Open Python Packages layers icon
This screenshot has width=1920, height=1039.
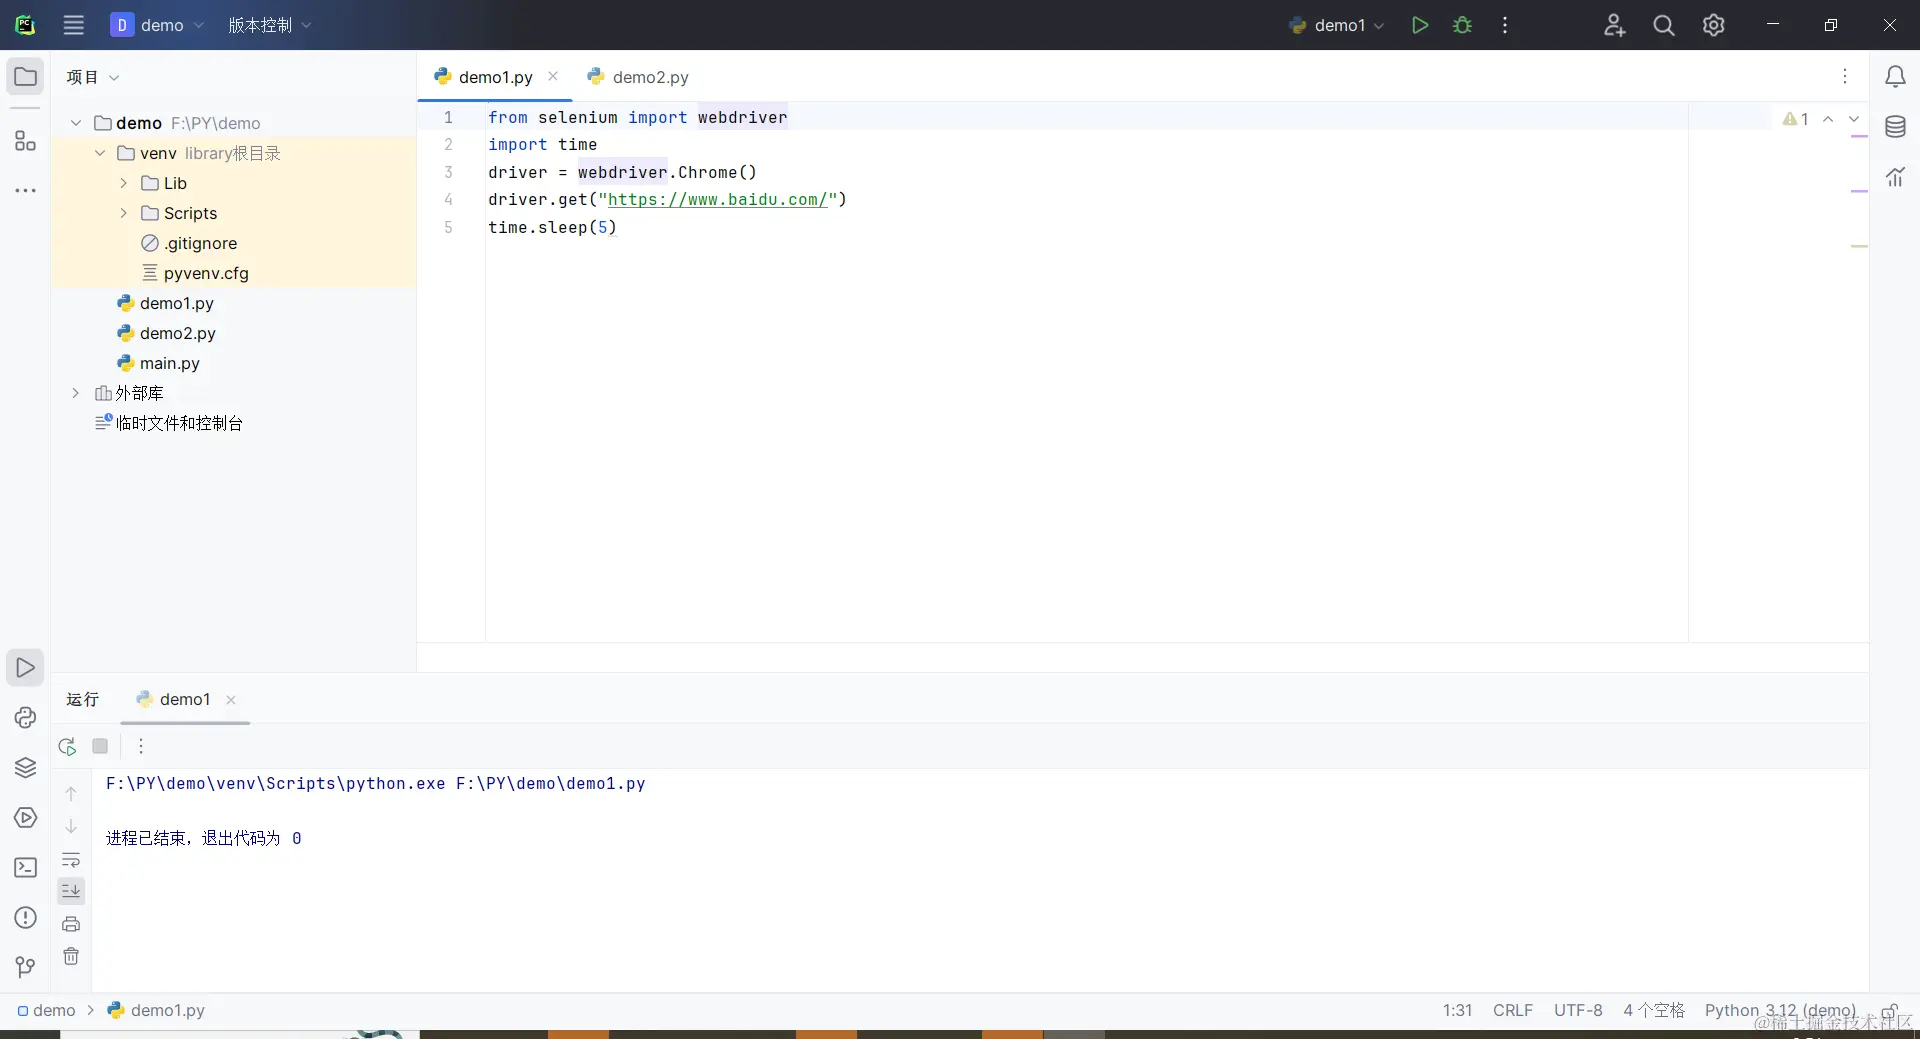click(x=25, y=767)
